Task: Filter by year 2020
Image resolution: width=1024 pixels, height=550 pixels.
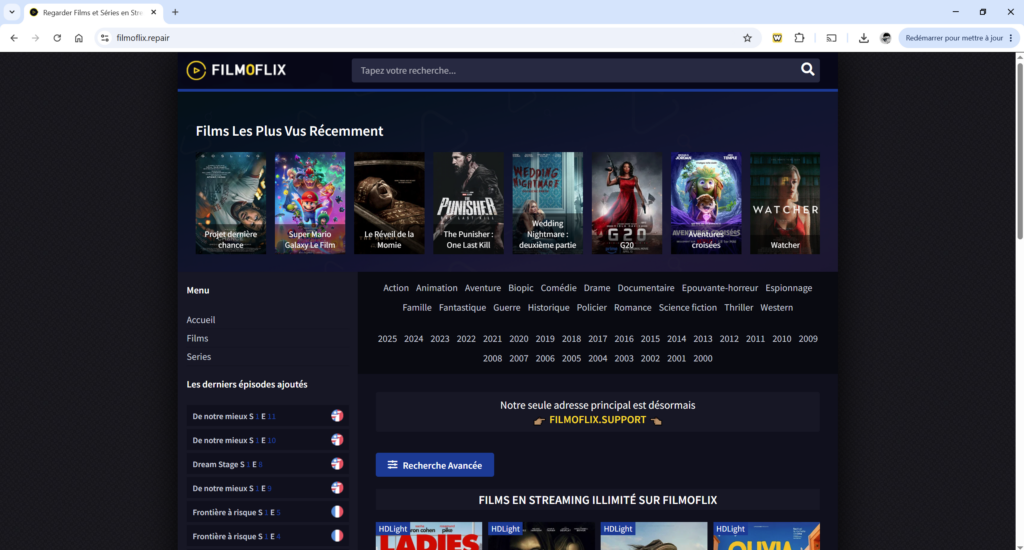Action: [519, 339]
